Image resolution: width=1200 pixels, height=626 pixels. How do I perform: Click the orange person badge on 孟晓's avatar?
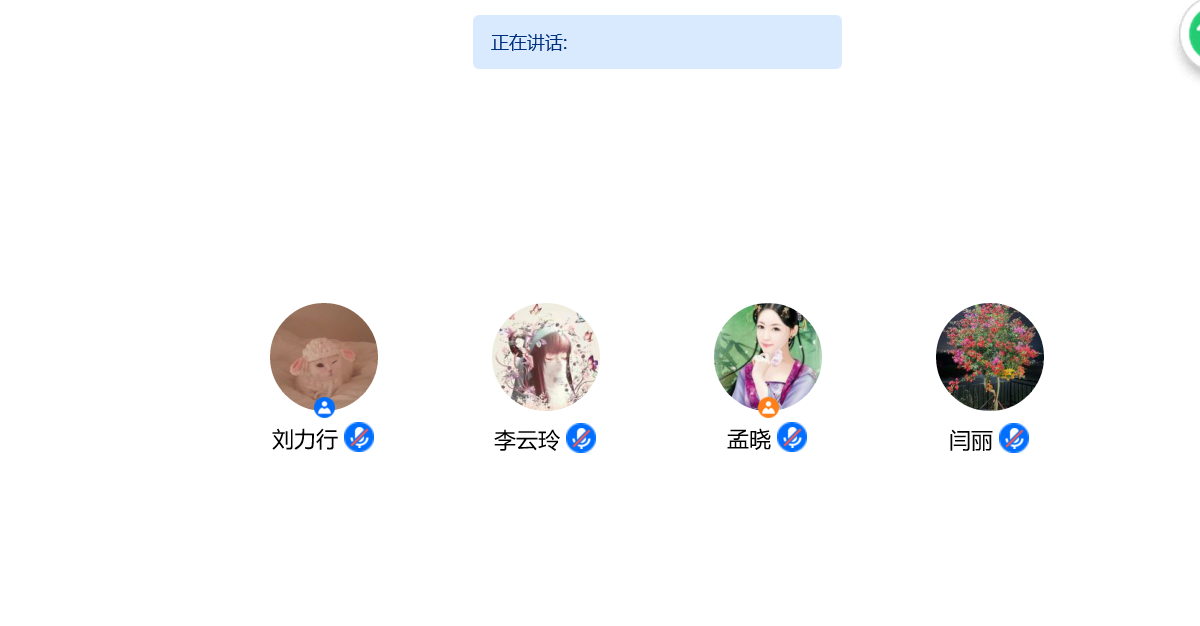768,407
